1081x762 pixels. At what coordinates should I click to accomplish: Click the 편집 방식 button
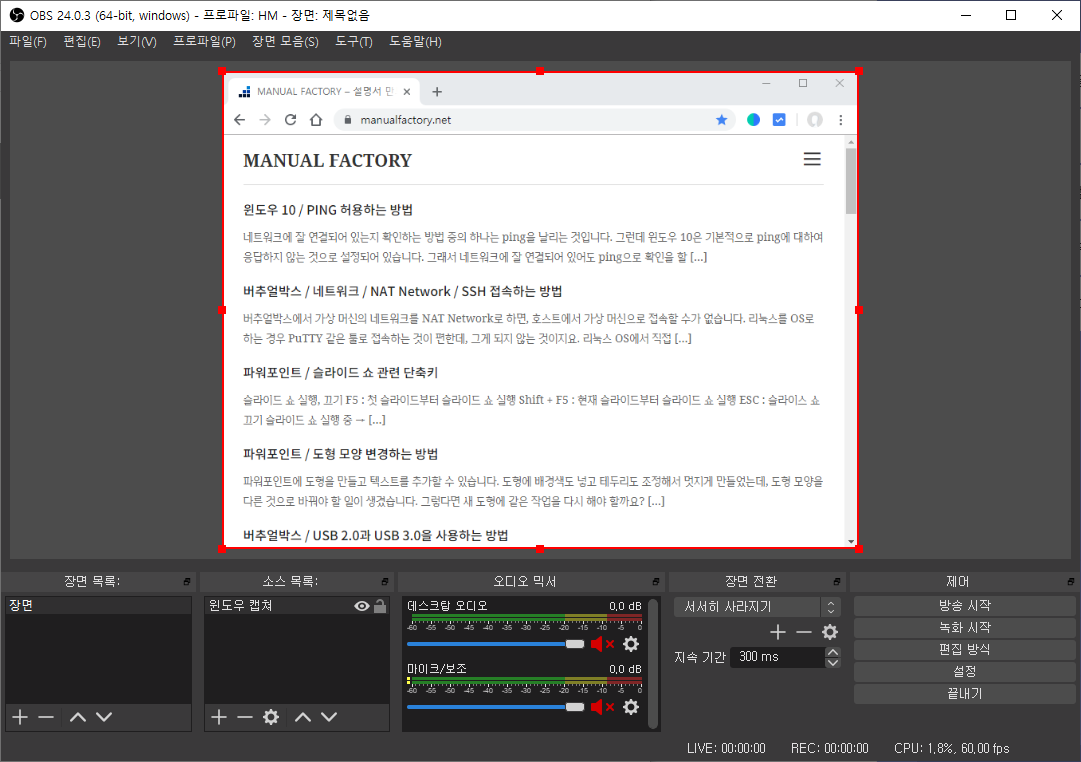pyautogui.click(x=964, y=650)
